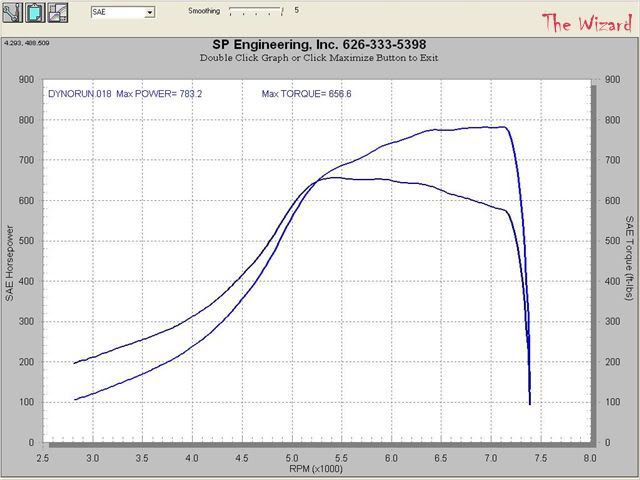Image resolution: width=640 pixels, height=480 pixels.
Task: Click the cursor coordinates readout
Action: [x=24, y=43]
